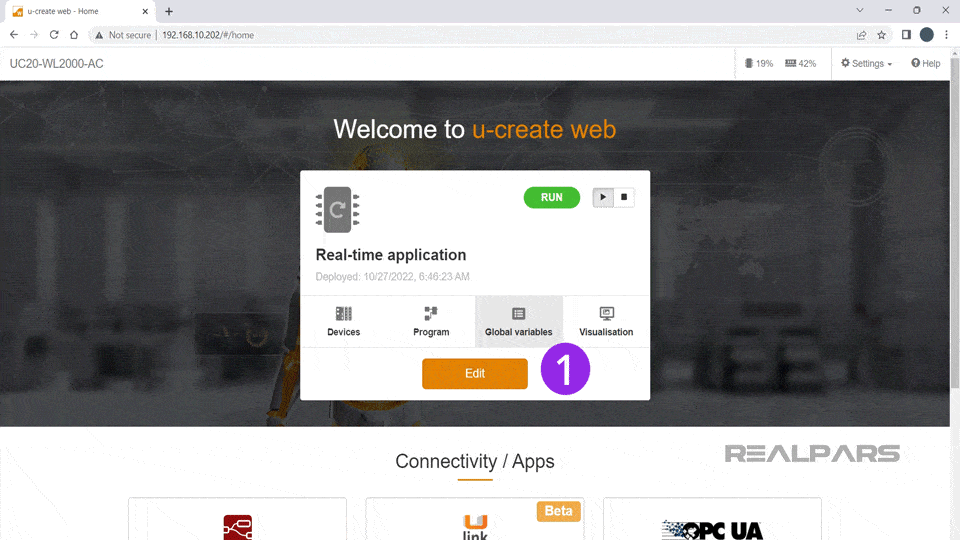Share this page icon in address bar
This screenshot has height=540, width=960.
click(x=861, y=35)
